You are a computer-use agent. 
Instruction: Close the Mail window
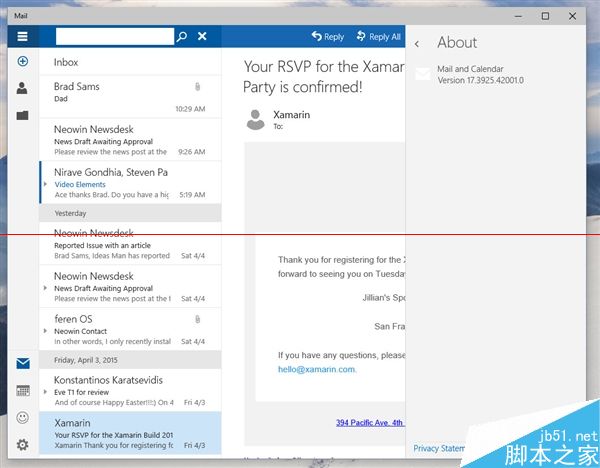pos(572,16)
